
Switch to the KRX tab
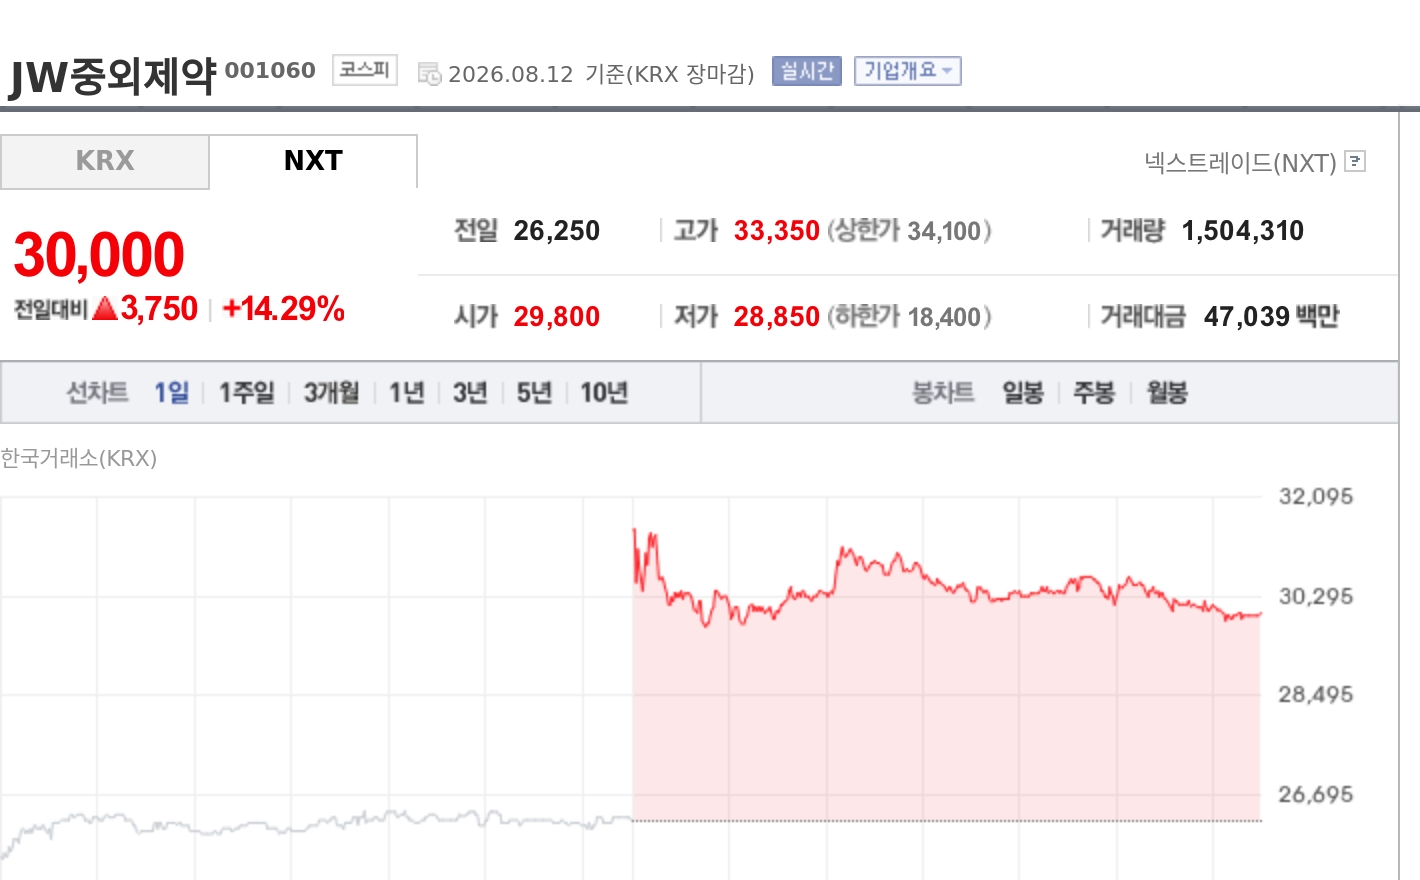click(105, 161)
